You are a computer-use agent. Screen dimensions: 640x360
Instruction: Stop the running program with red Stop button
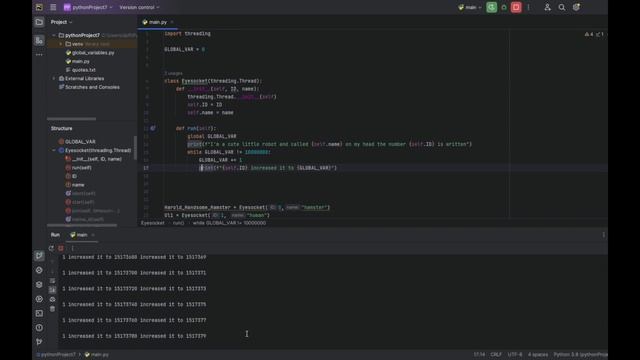[516, 7]
